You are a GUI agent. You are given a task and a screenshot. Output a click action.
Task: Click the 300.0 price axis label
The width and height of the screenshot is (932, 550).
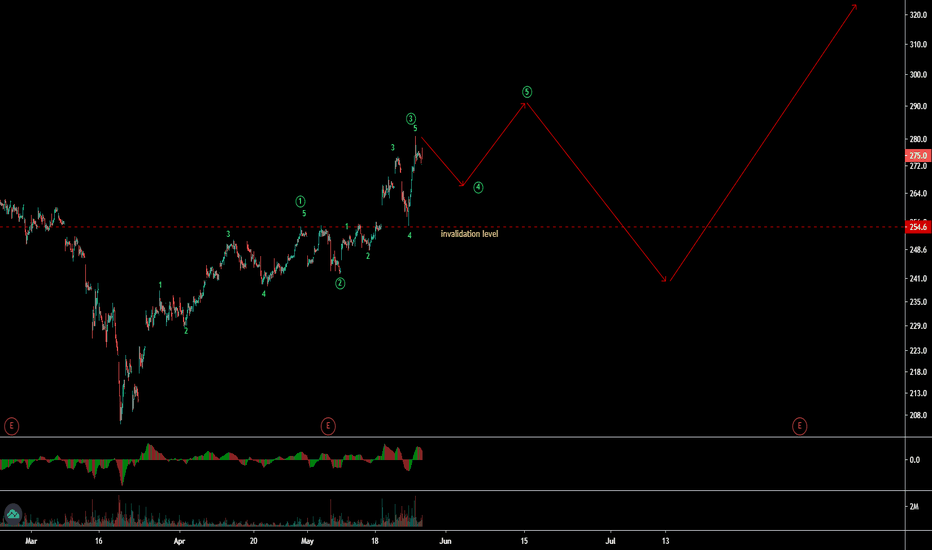click(x=918, y=75)
